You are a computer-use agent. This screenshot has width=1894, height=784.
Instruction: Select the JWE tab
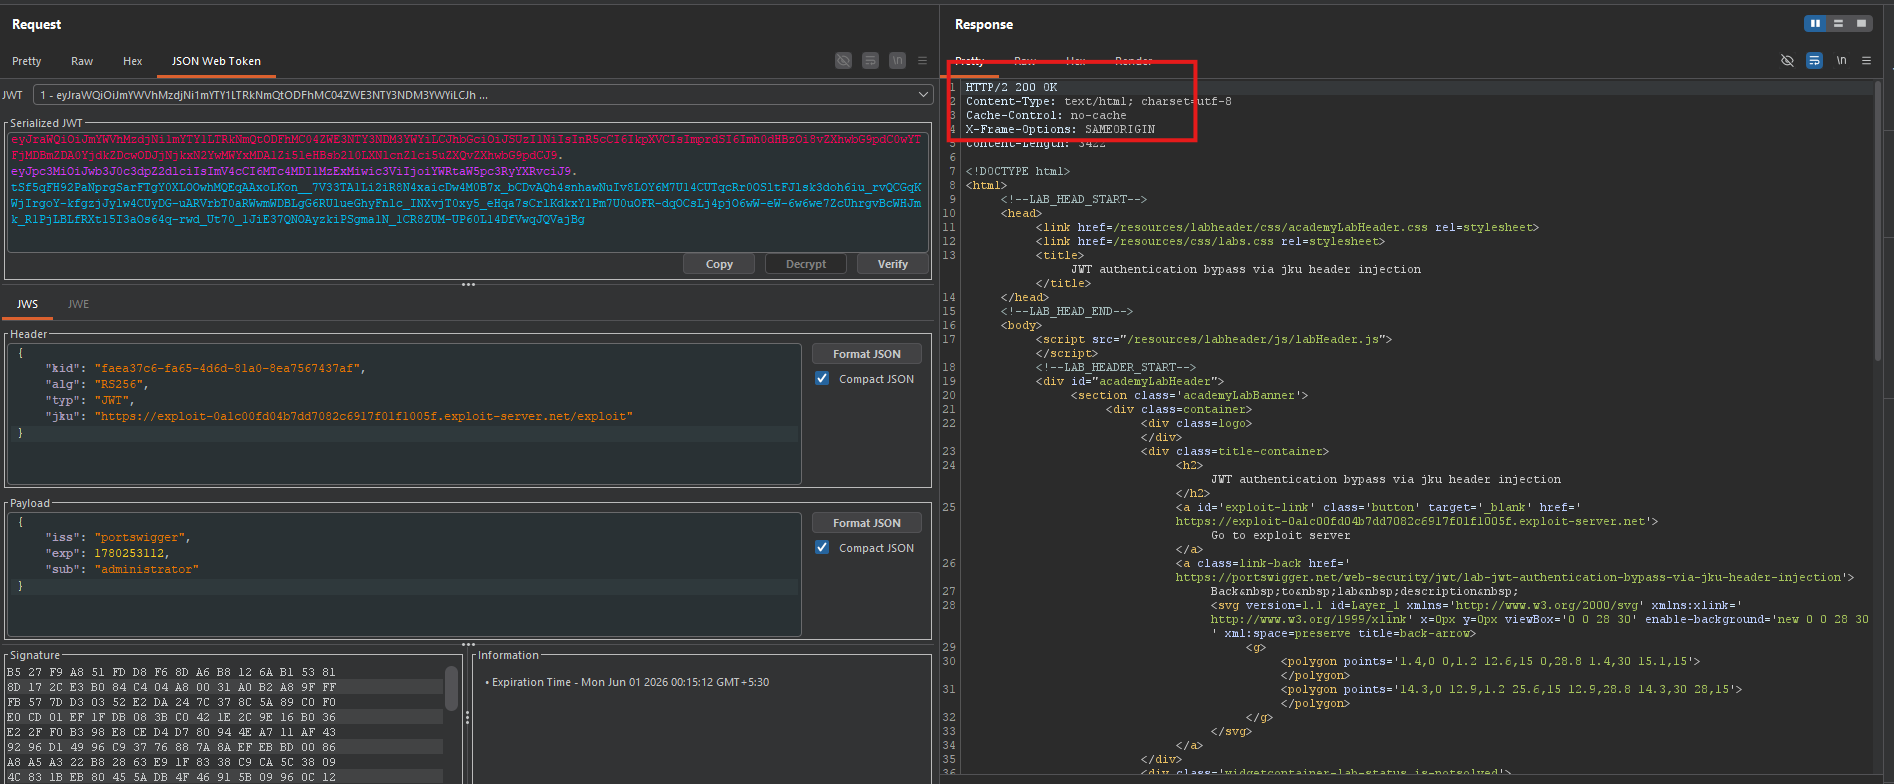(78, 304)
